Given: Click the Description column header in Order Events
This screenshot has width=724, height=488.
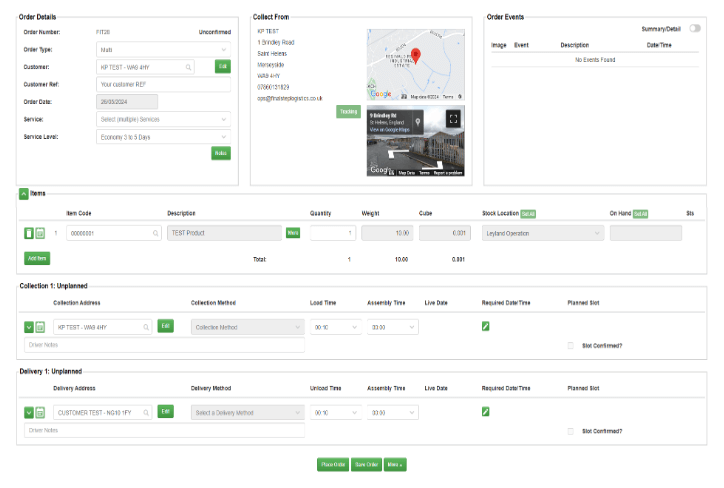Looking at the screenshot, I should coord(574,45).
